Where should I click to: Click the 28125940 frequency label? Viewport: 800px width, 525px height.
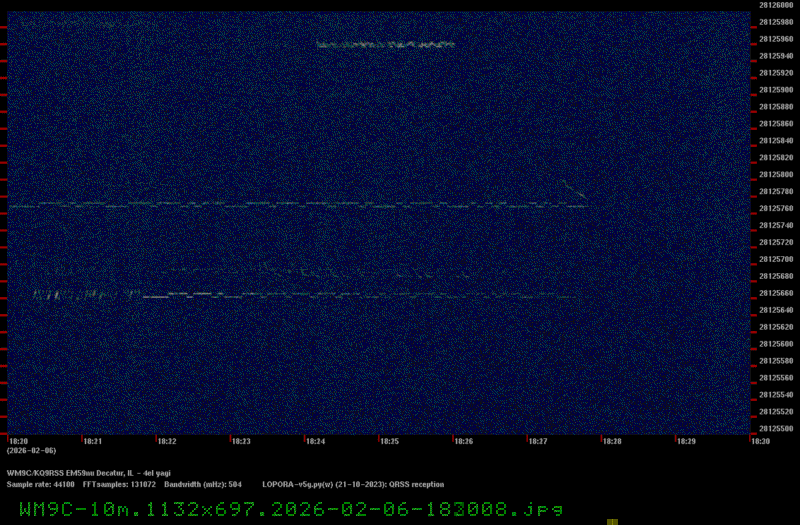[776, 56]
